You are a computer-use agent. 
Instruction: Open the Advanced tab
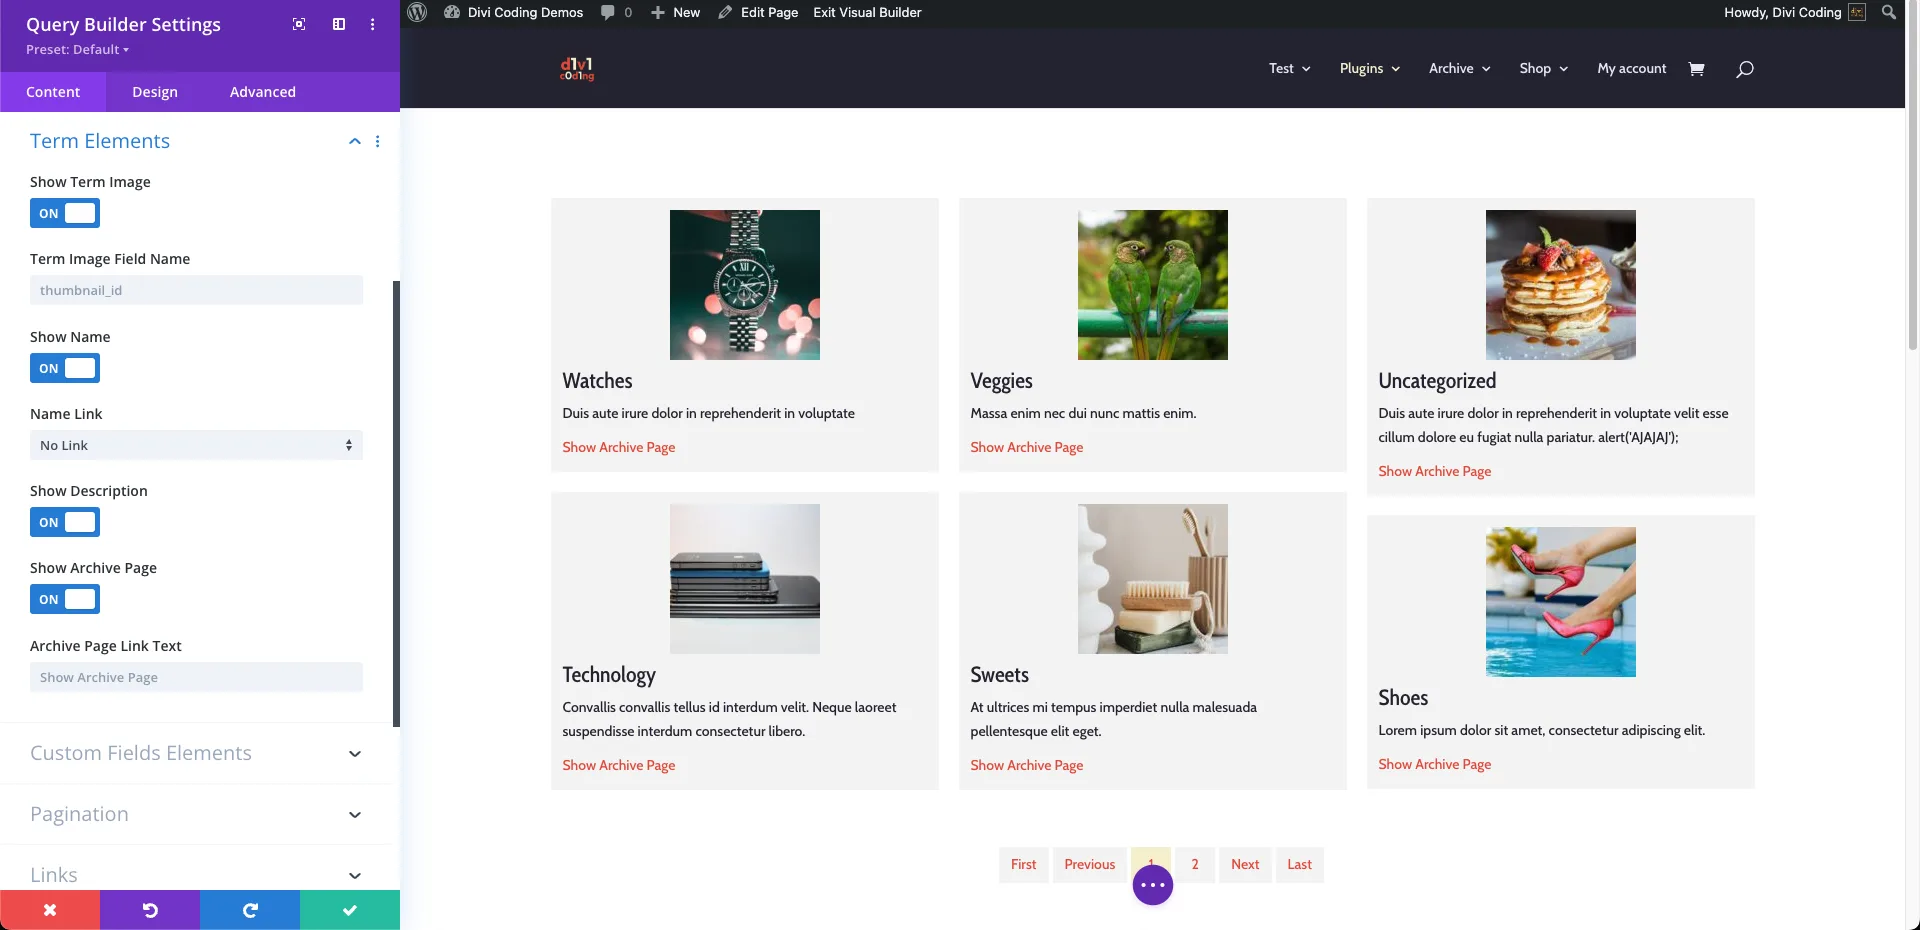pyautogui.click(x=263, y=92)
